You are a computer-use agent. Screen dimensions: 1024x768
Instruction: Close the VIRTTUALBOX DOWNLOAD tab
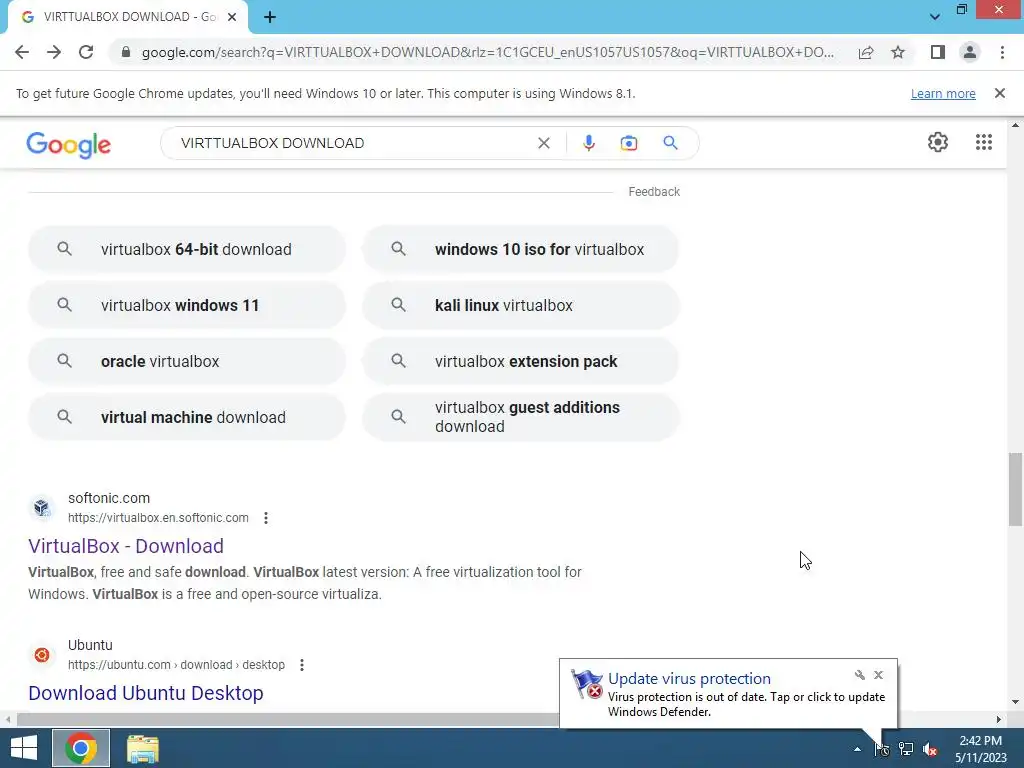pyautogui.click(x=232, y=17)
